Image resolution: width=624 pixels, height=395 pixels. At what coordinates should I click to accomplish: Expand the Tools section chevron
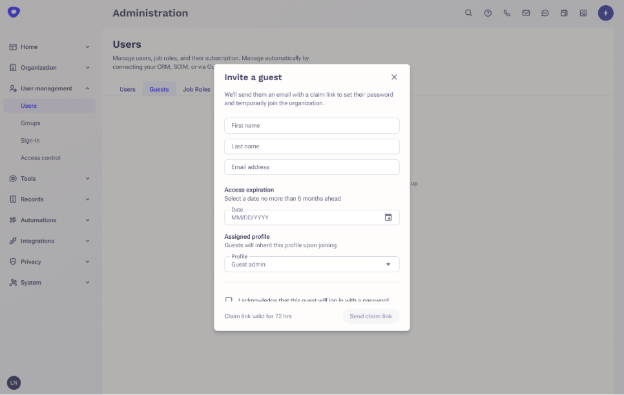coord(87,179)
